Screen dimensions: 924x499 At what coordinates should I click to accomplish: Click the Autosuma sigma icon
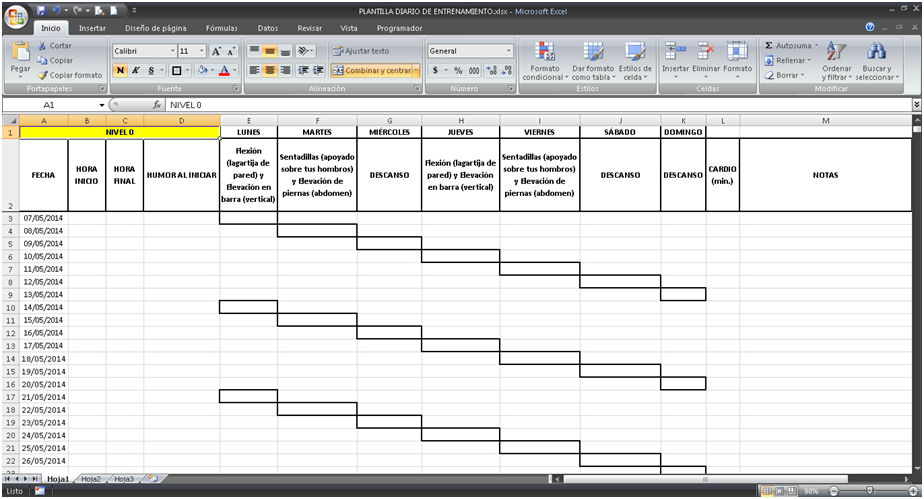click(769, 46)
